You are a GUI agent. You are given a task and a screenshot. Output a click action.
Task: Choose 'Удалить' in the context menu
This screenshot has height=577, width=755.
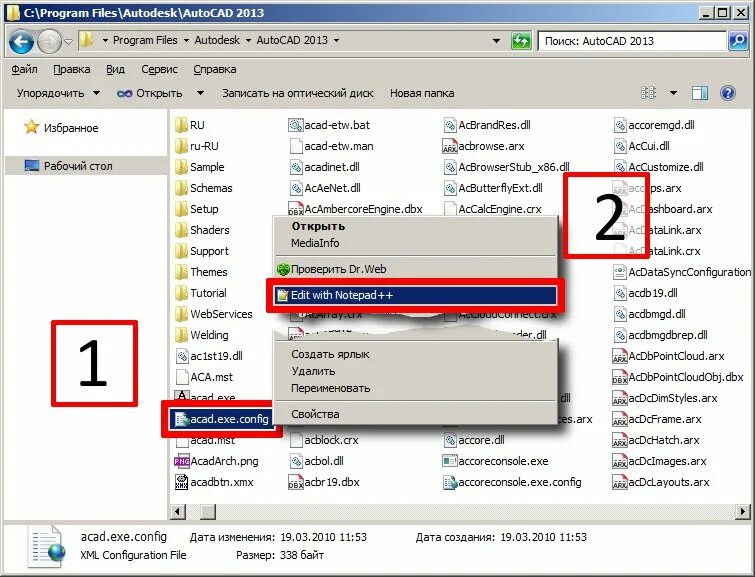point(313,371)
